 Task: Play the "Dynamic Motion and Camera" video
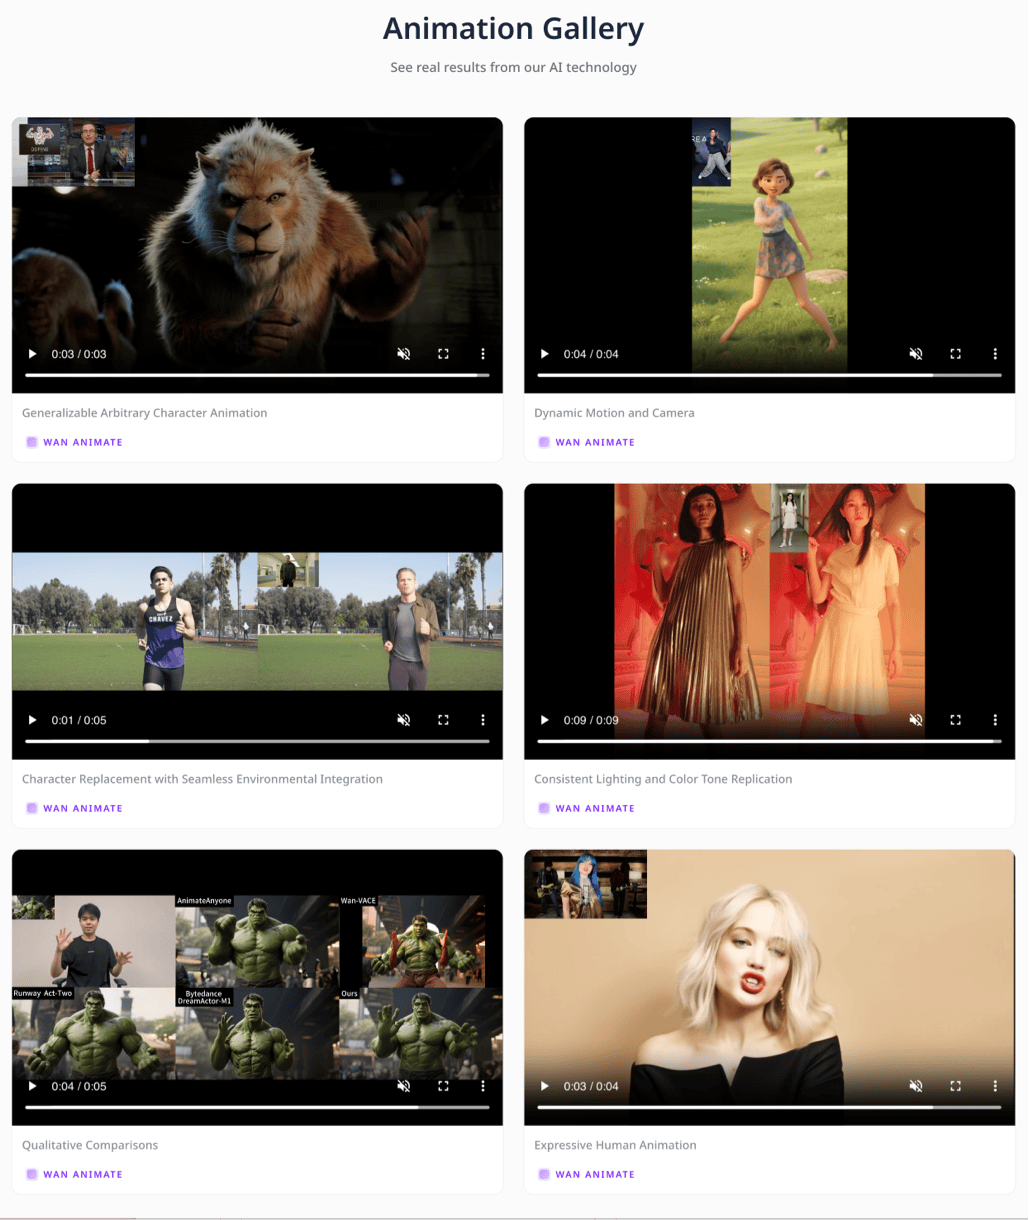(544, 354)
